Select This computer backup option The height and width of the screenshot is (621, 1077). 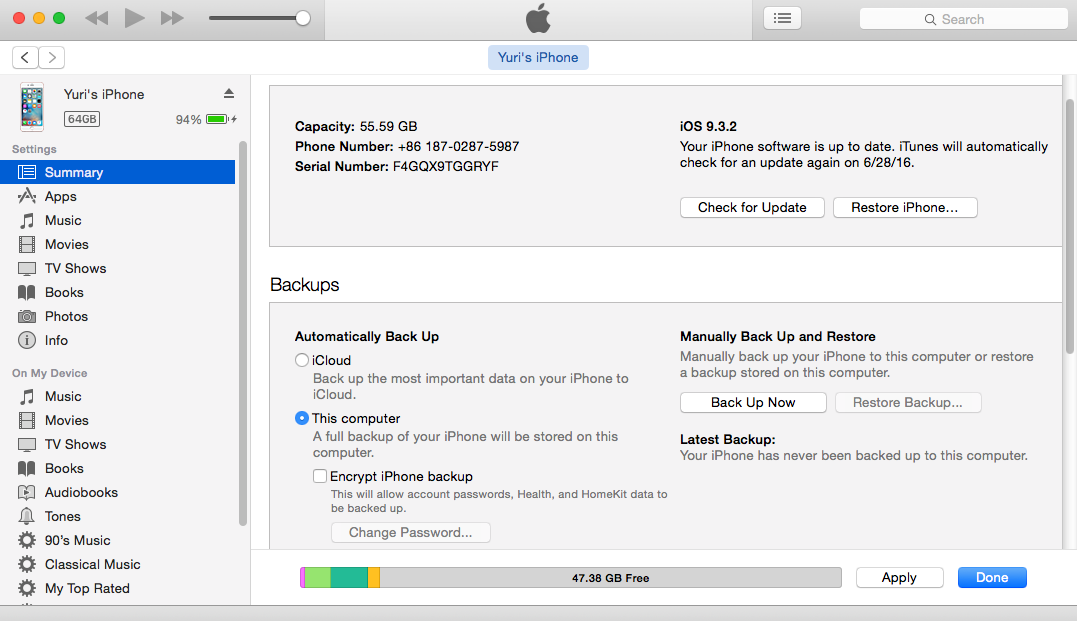point(302,418)
